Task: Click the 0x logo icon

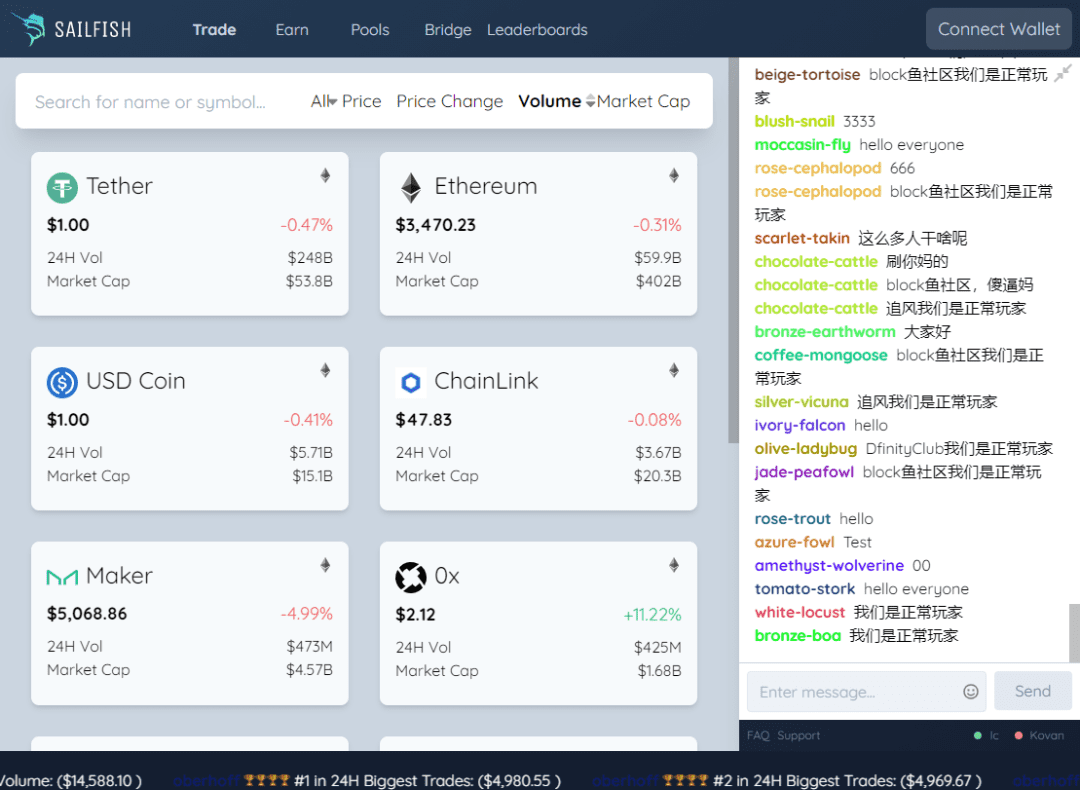Action: point(411,577)
